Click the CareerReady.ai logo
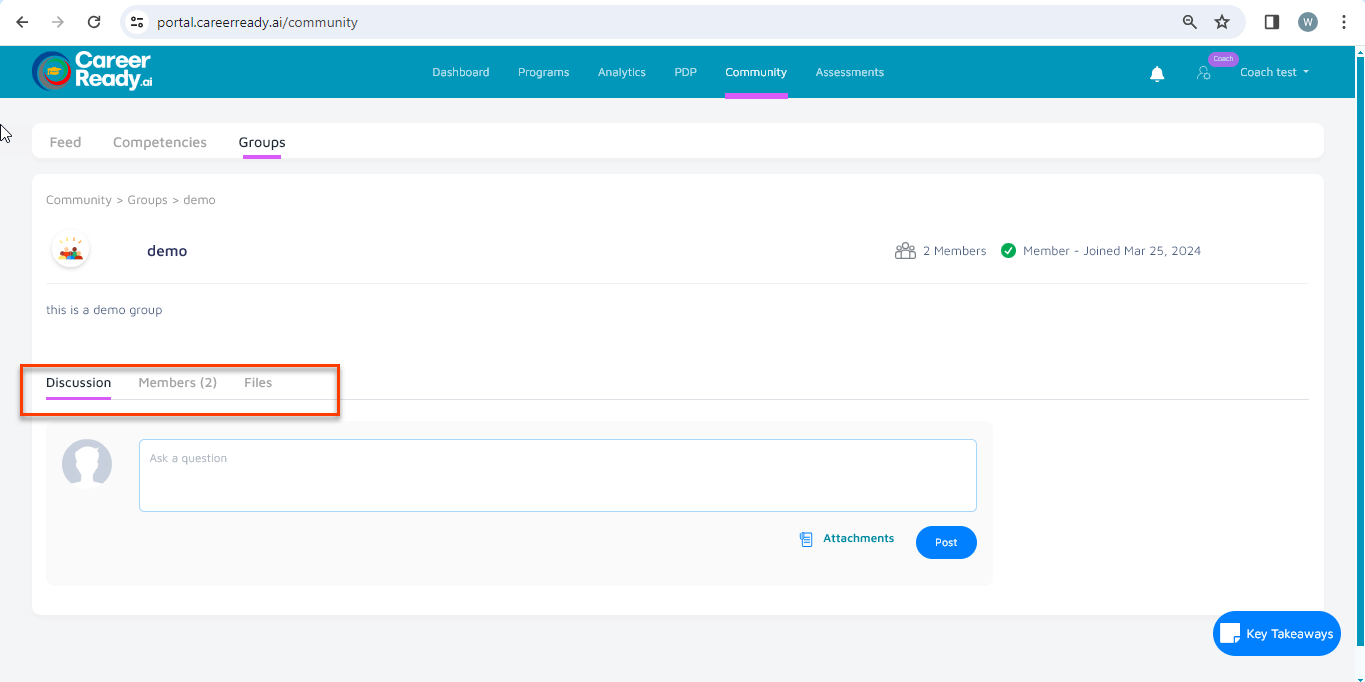This screenshot has width=1365, height=682. [x=92, y=71]
